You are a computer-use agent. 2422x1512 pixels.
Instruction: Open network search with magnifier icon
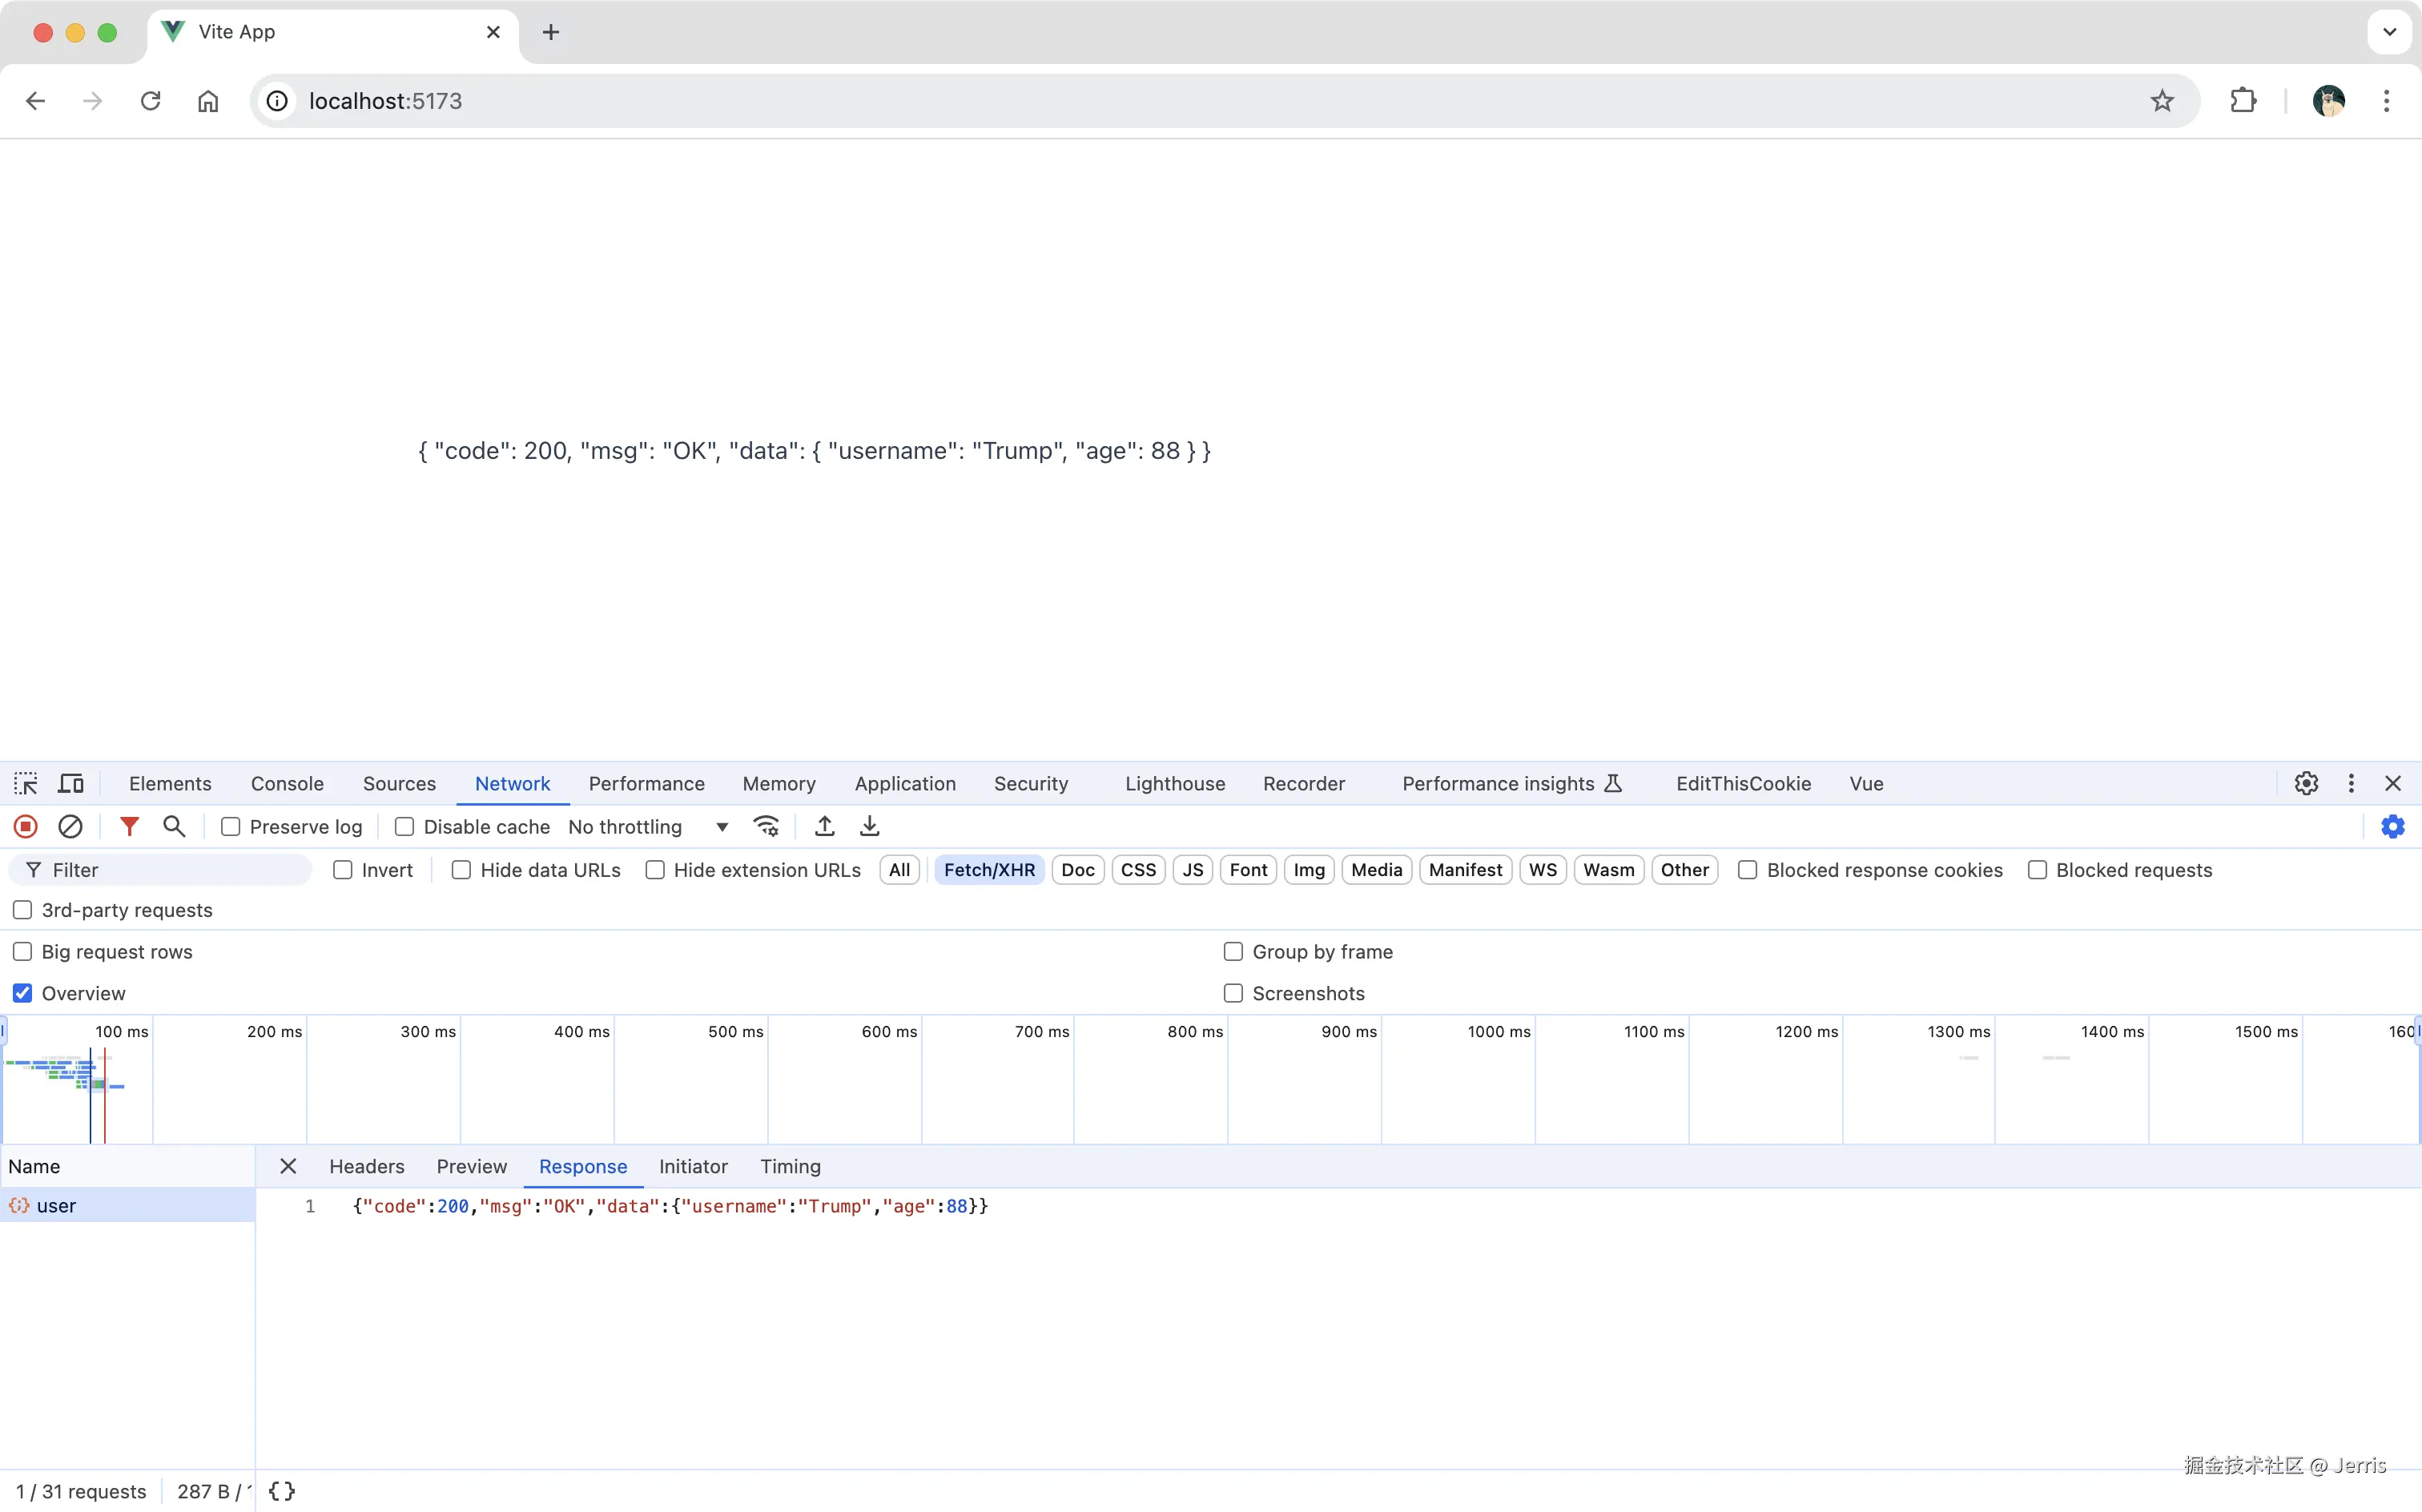tap(174, 826)
